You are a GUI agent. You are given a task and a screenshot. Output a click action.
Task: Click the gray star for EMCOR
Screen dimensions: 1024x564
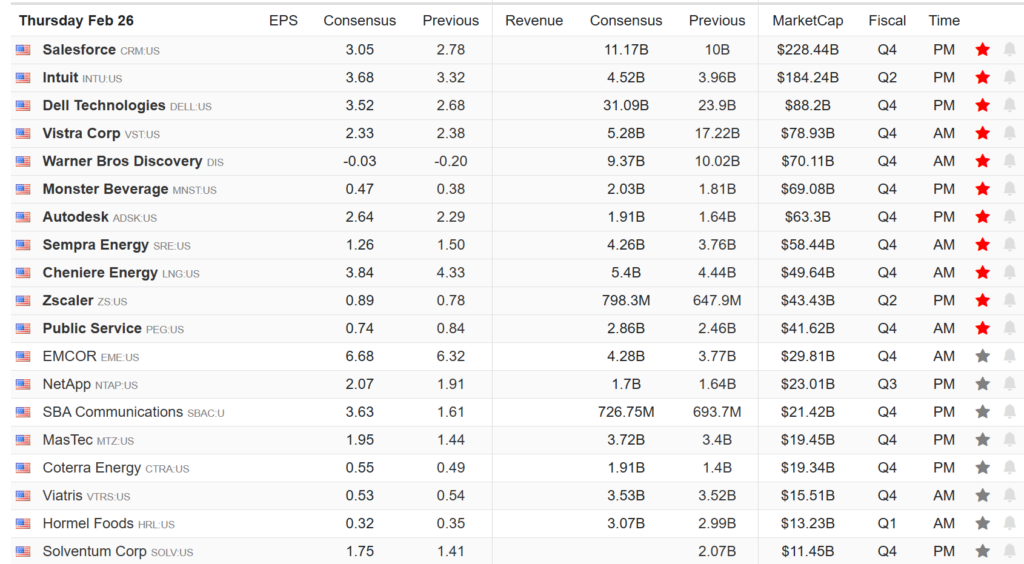tap(982, 356)
